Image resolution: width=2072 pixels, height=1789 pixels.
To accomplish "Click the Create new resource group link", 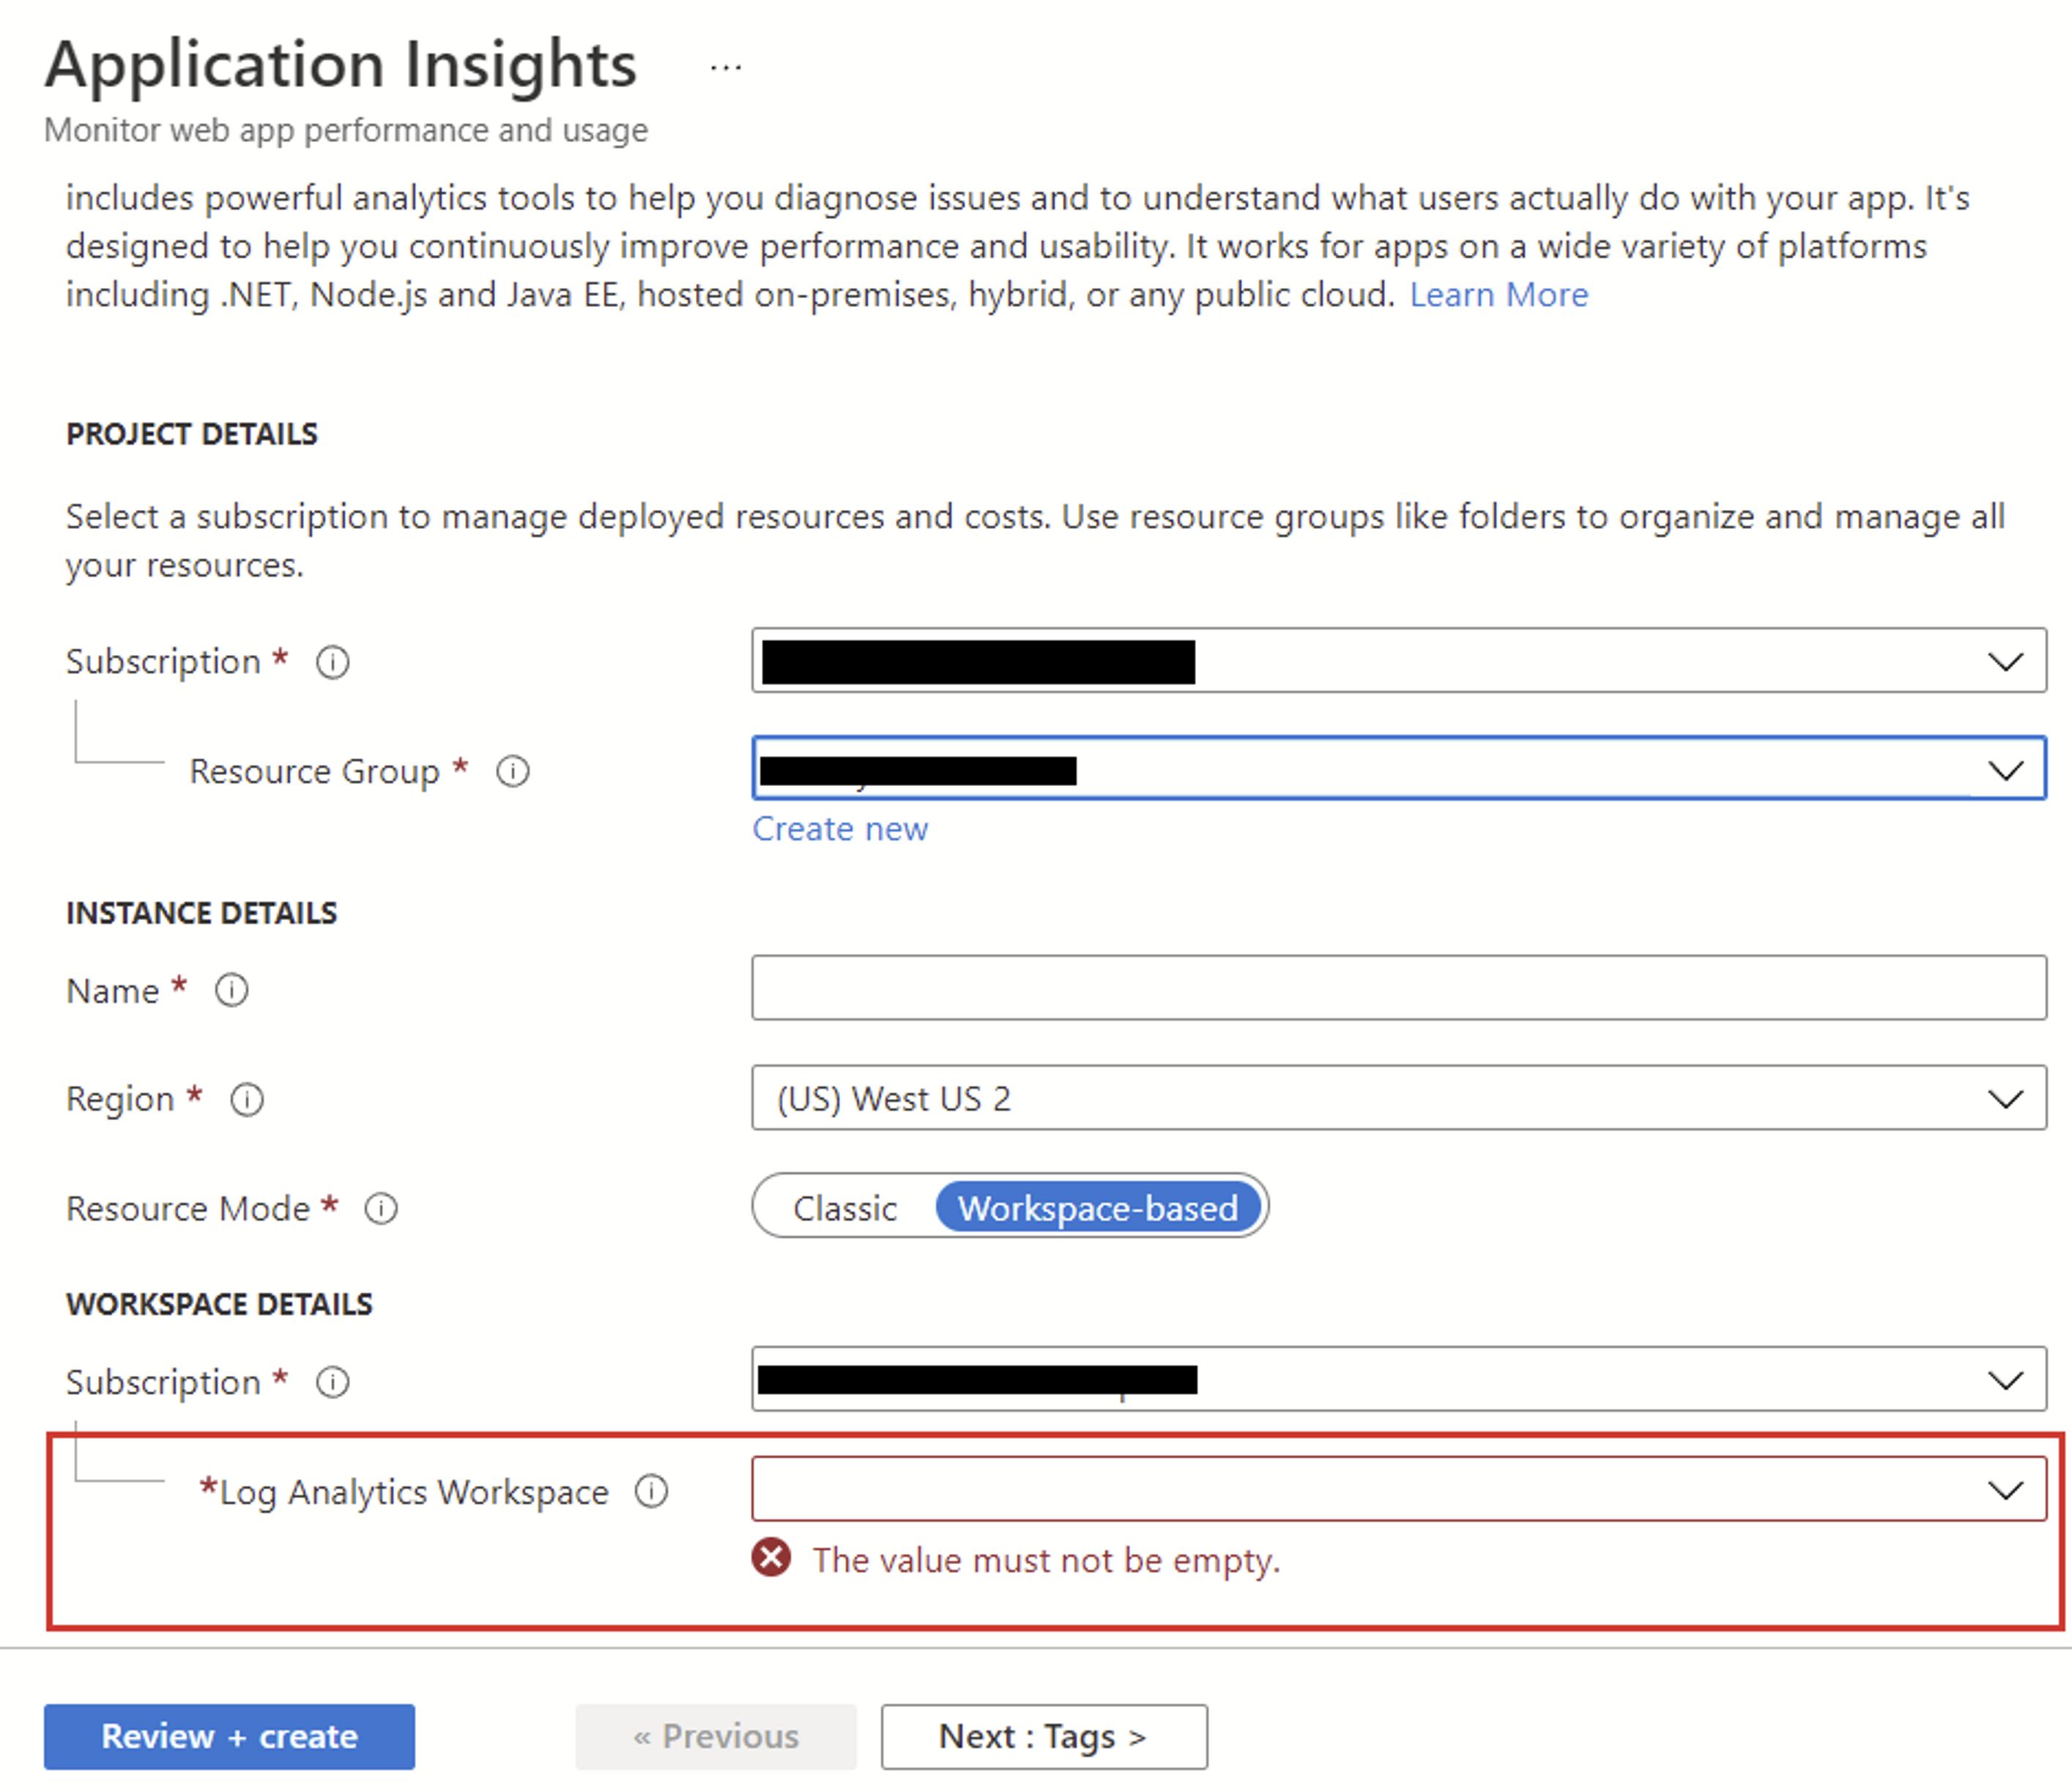I will [x=840, y=829].
